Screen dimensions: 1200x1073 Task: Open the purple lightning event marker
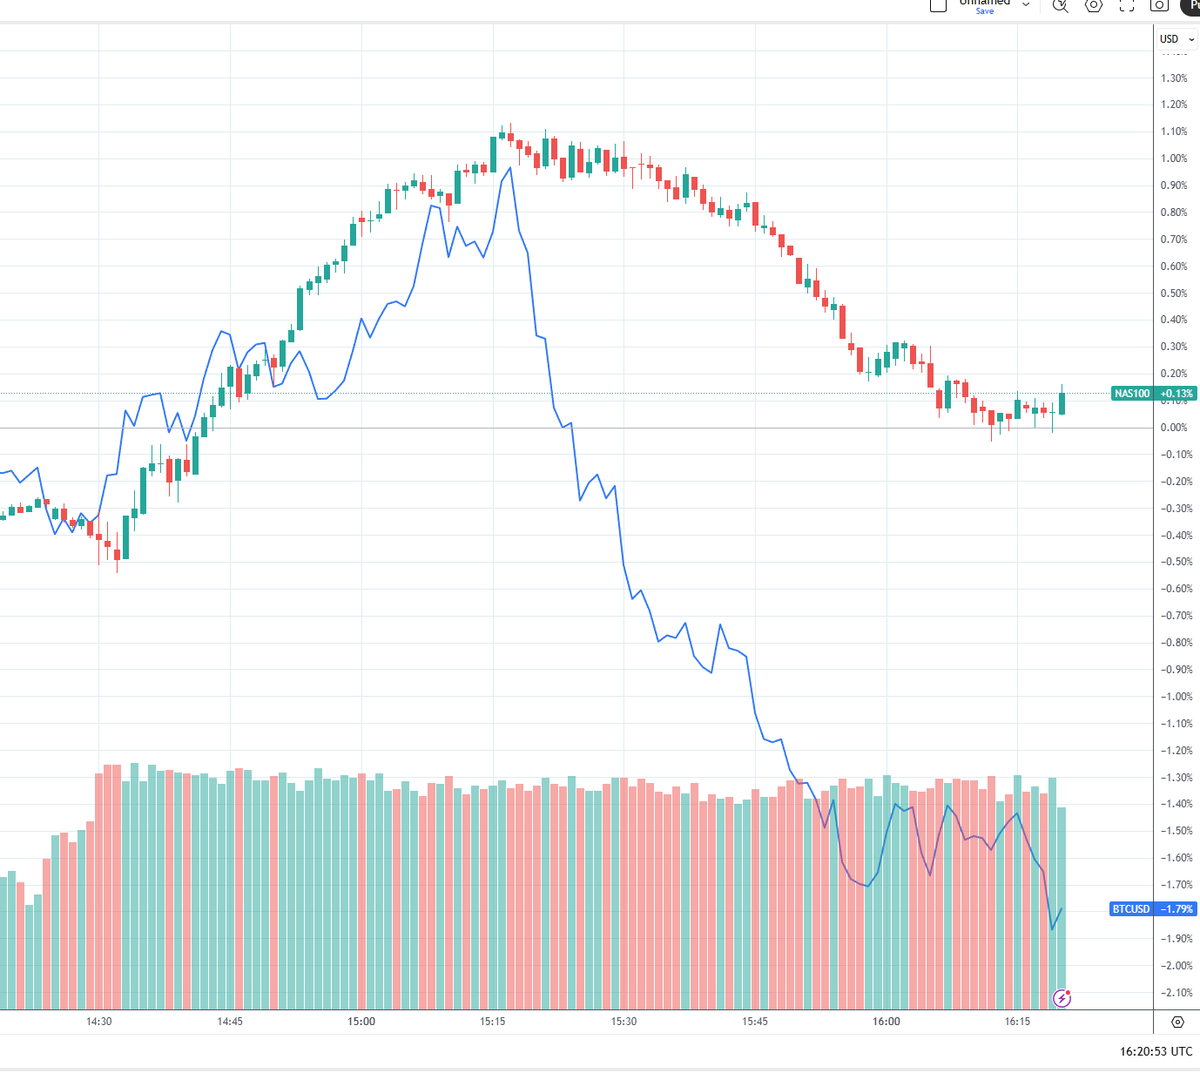click(1062, 998)
